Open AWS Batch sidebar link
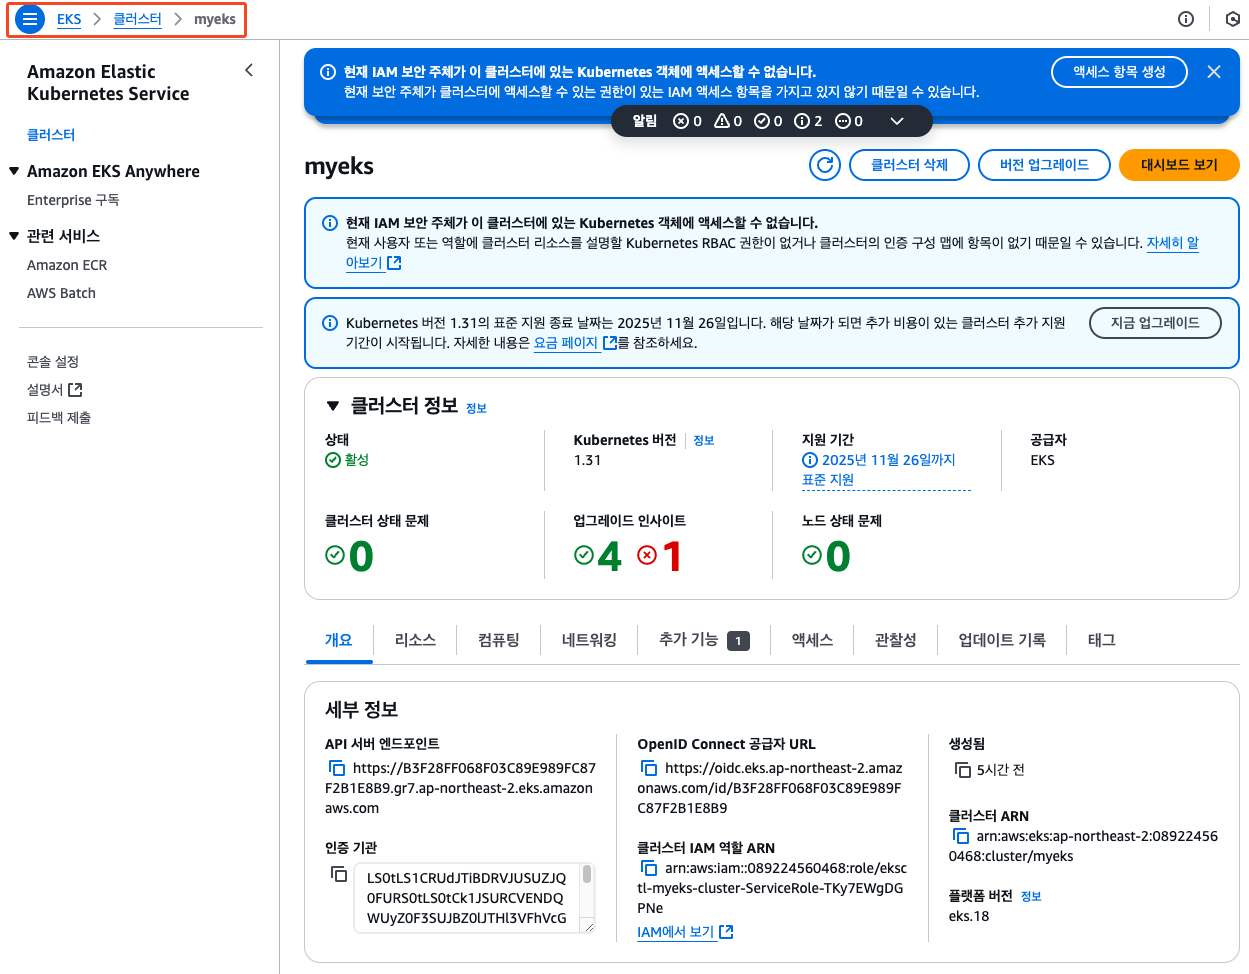The height and width of the screenshot is (974, 1249). pos(61,293)
